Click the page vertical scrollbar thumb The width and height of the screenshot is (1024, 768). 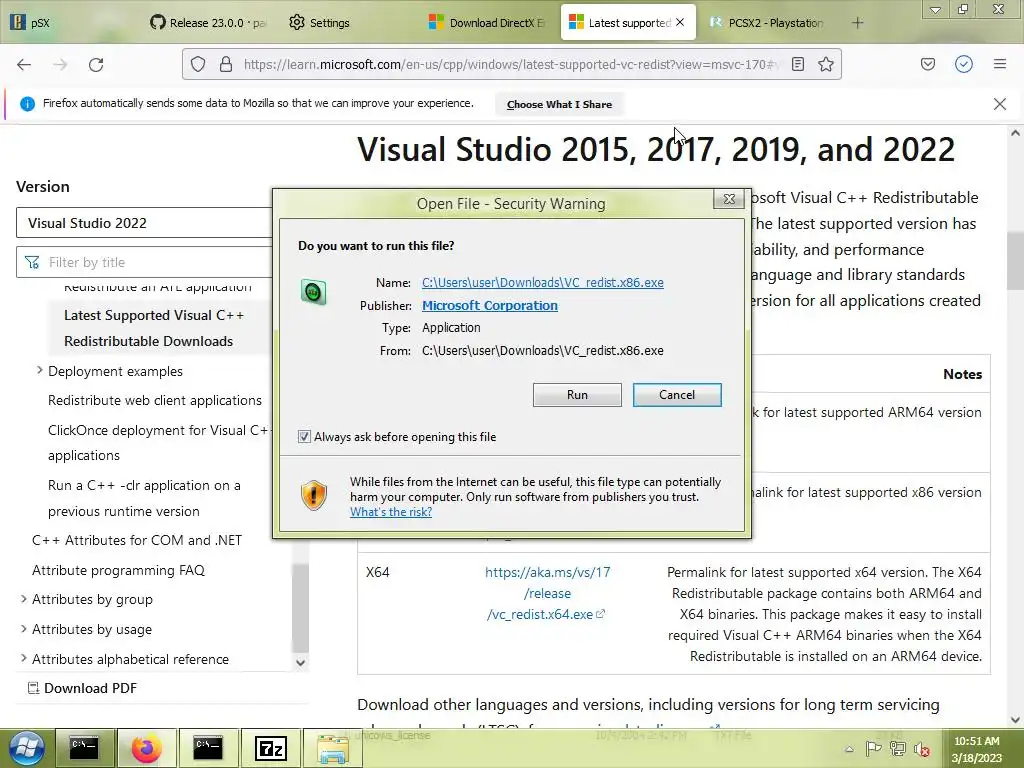point(1015,260)
